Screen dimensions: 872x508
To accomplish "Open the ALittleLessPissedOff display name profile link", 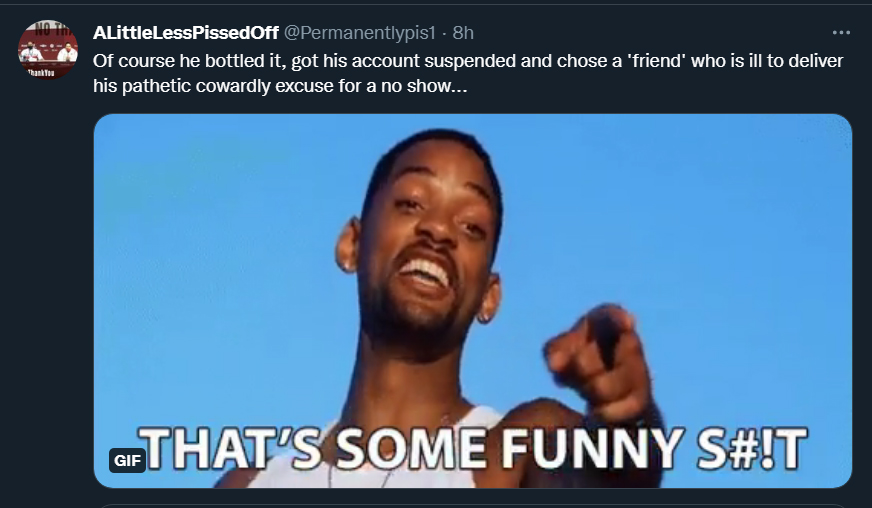I will click(x=186, y=33).
